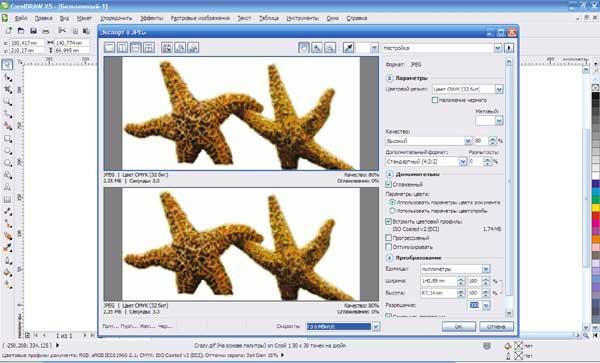Toggle the Встроить цветовой профиль checkbox
The image size is (600, 363).
click(x=388, y=221)
